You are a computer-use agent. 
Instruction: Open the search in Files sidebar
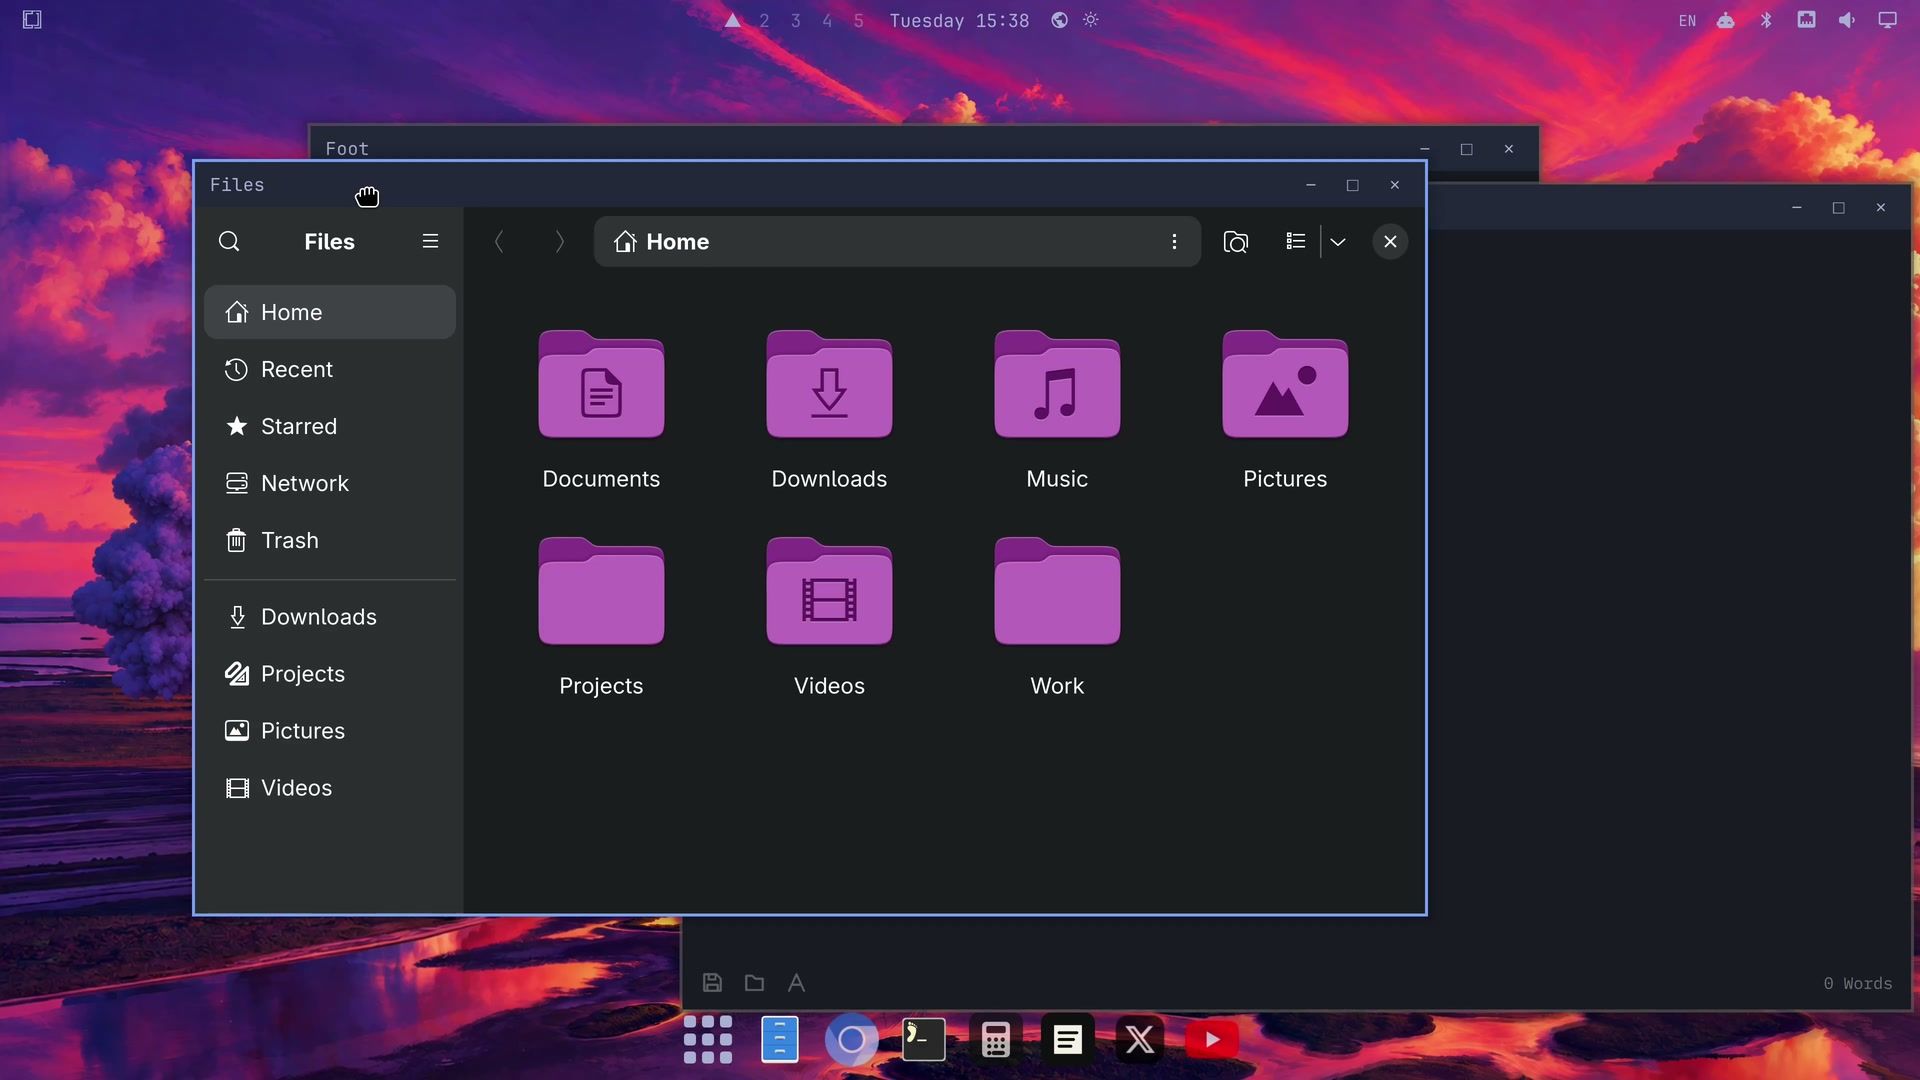pos(229,242)
